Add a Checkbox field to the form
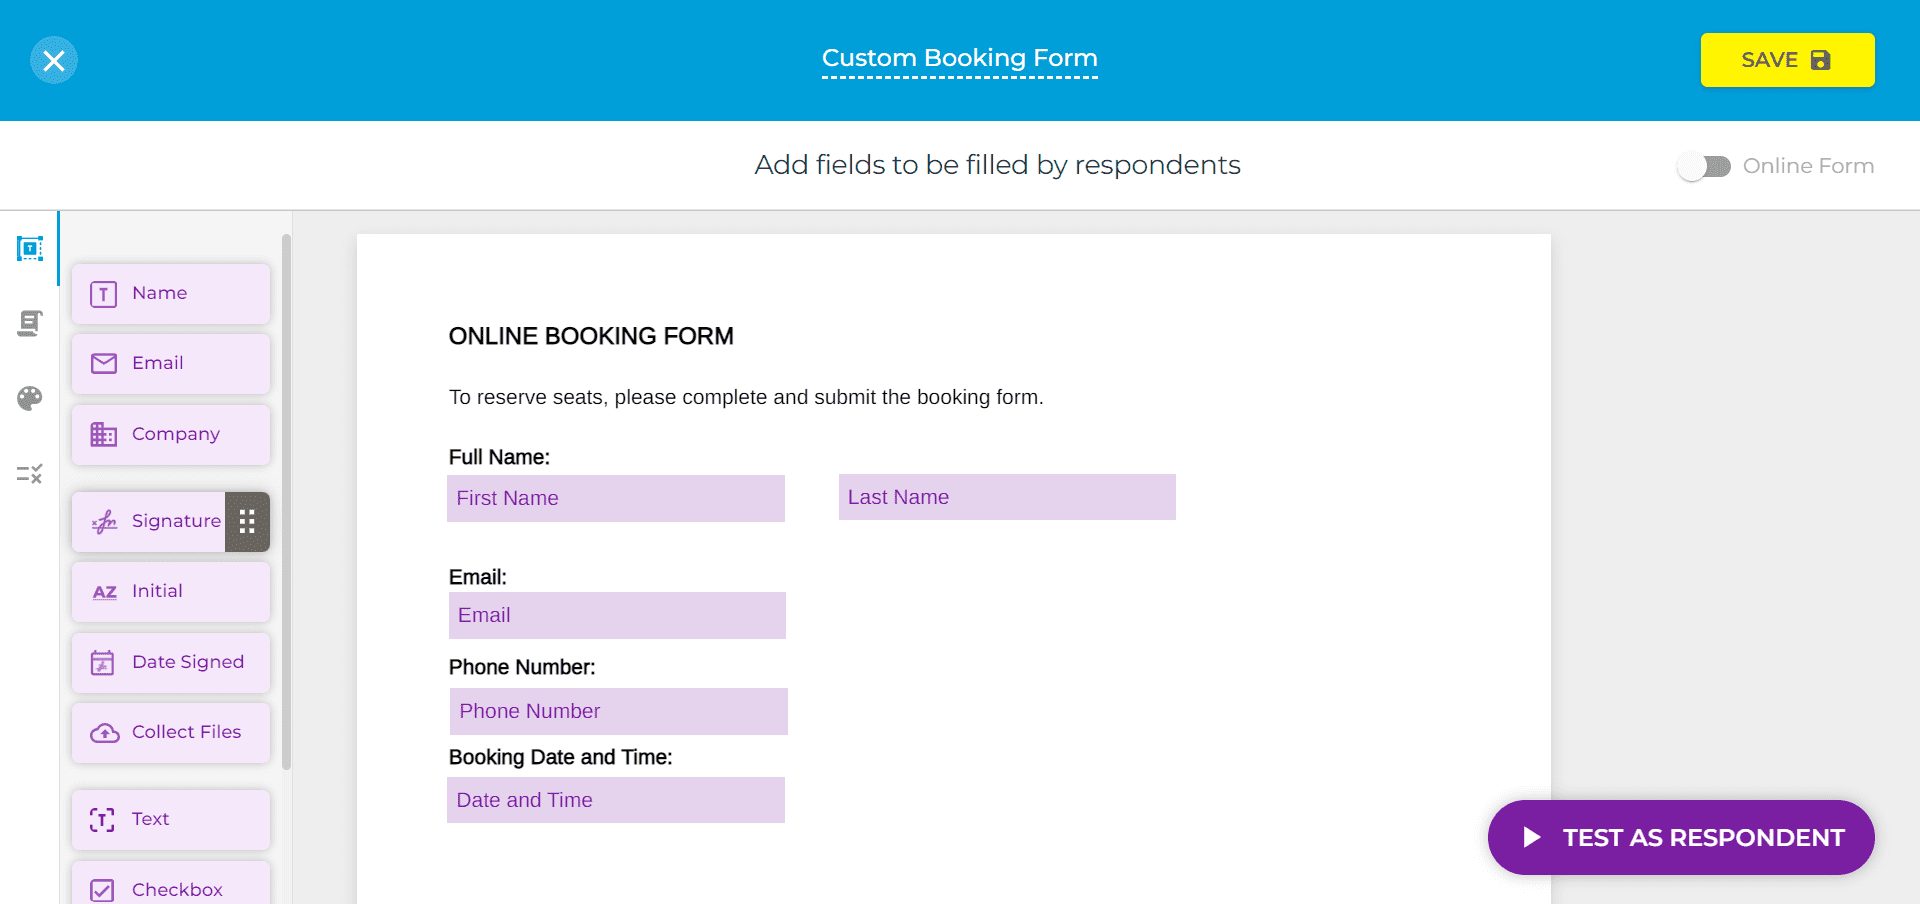This screenshot has height=904, width=1920. point(170,888)
